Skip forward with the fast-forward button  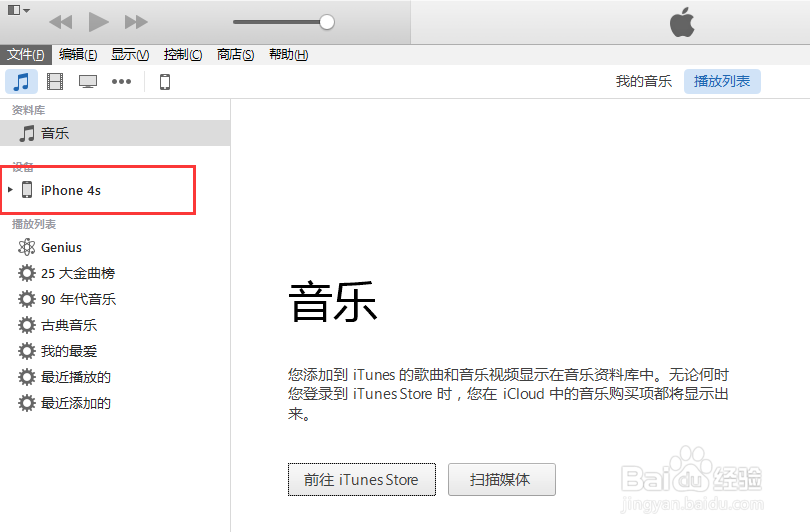tap(136, 22)
